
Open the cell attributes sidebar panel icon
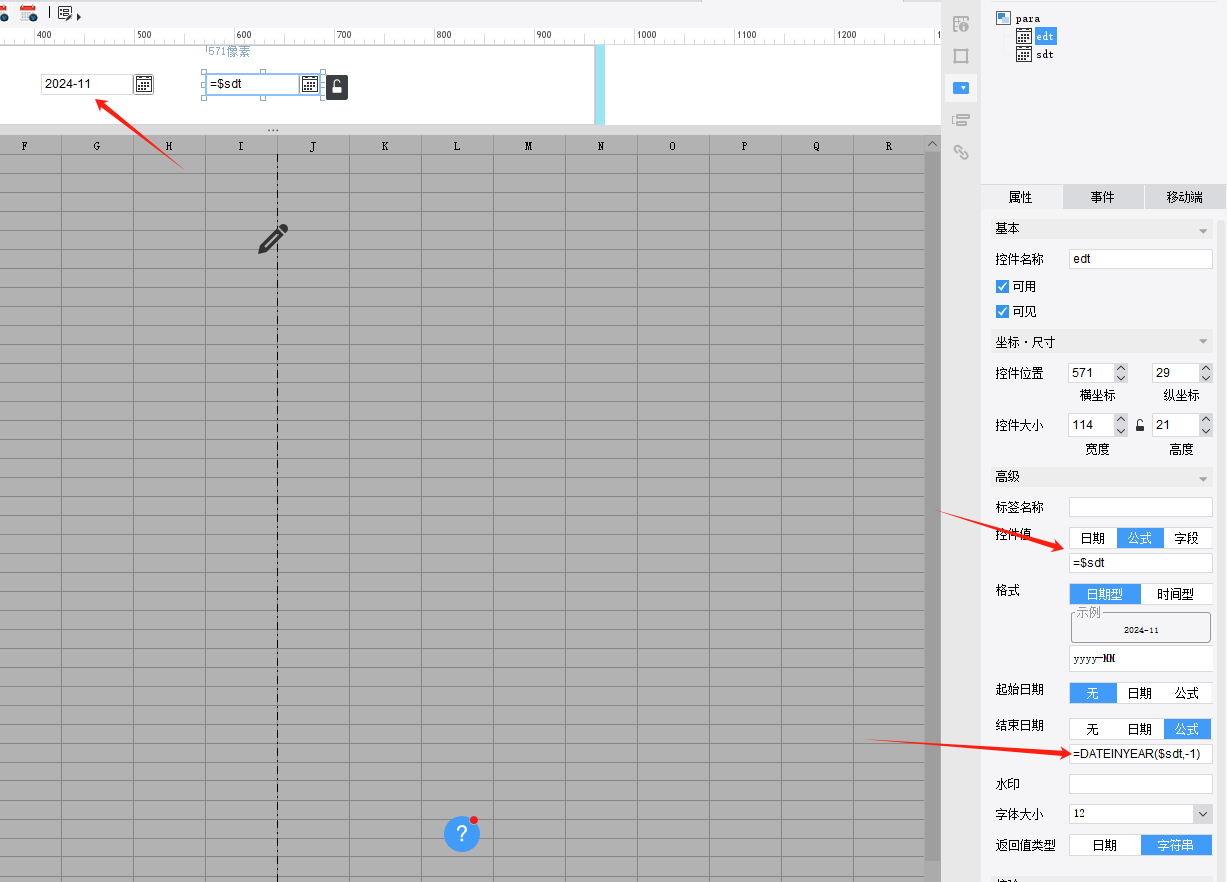[961, 24]
